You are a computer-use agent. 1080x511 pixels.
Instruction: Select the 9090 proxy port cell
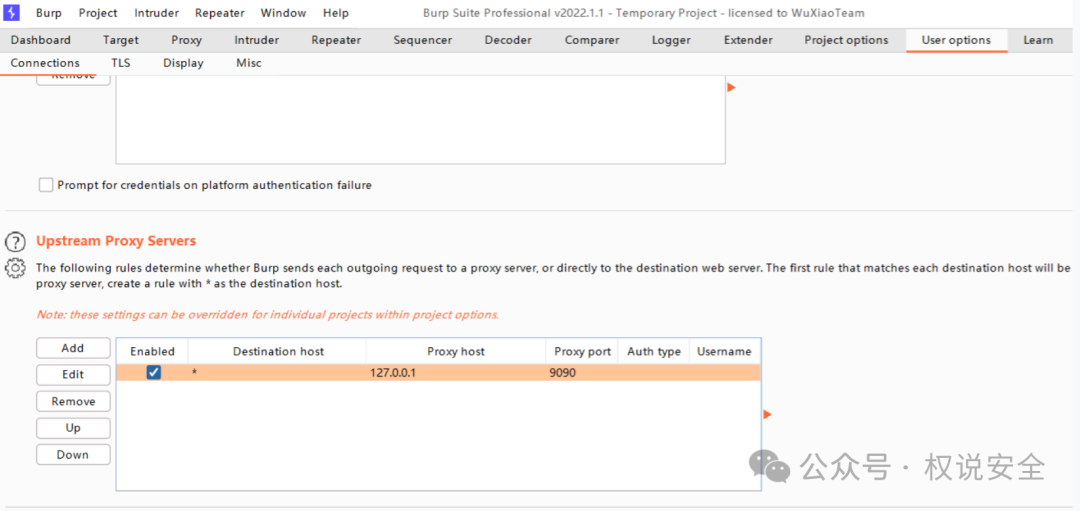583,373
